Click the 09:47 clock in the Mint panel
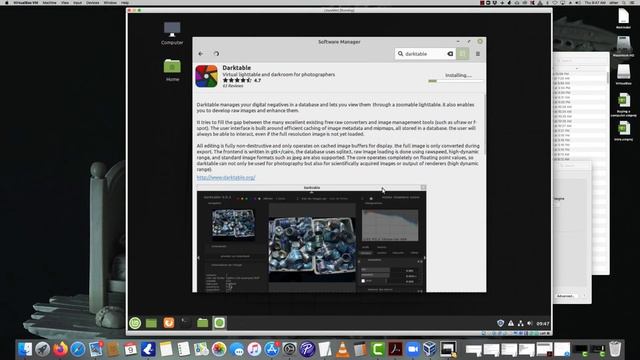 (x=543, y=324)
